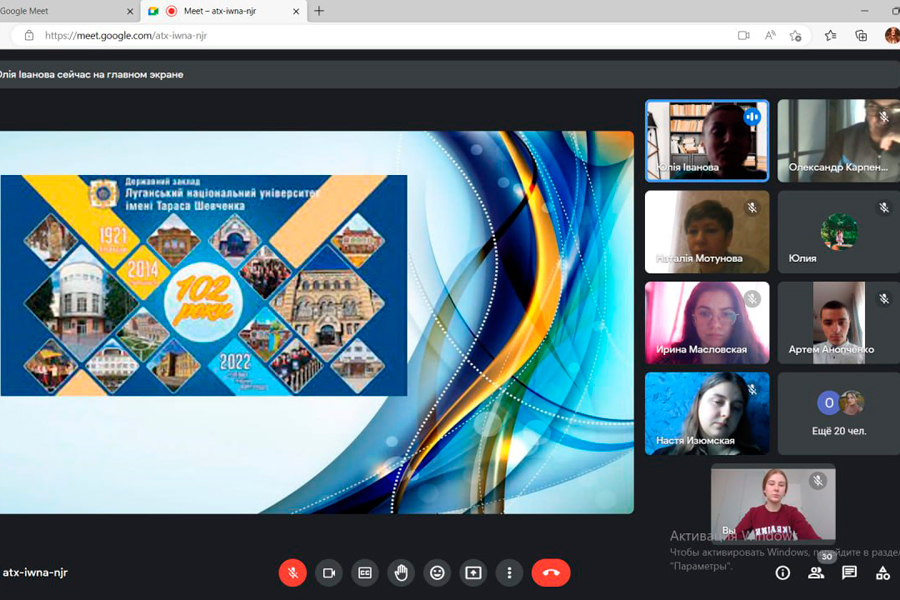Screen dimensions: 900x600
Task: Unmute the microphone in the call controls
Action: click(x=293, y=573)
